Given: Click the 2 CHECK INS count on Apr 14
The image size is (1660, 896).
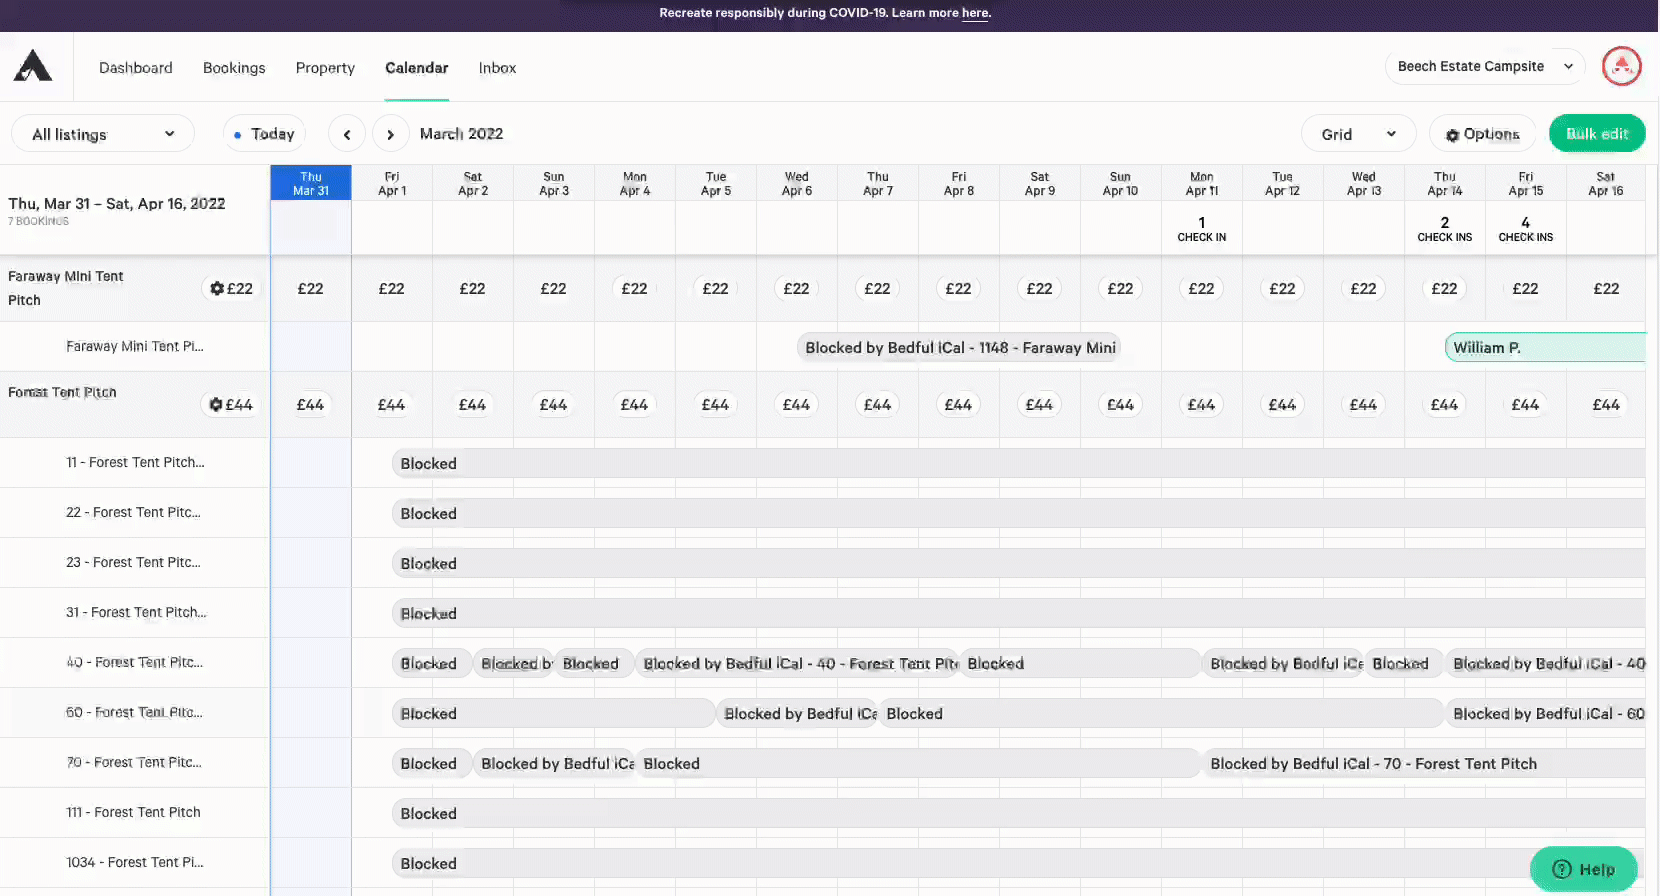Looking at the screenshot, I should click(1445, 229).
